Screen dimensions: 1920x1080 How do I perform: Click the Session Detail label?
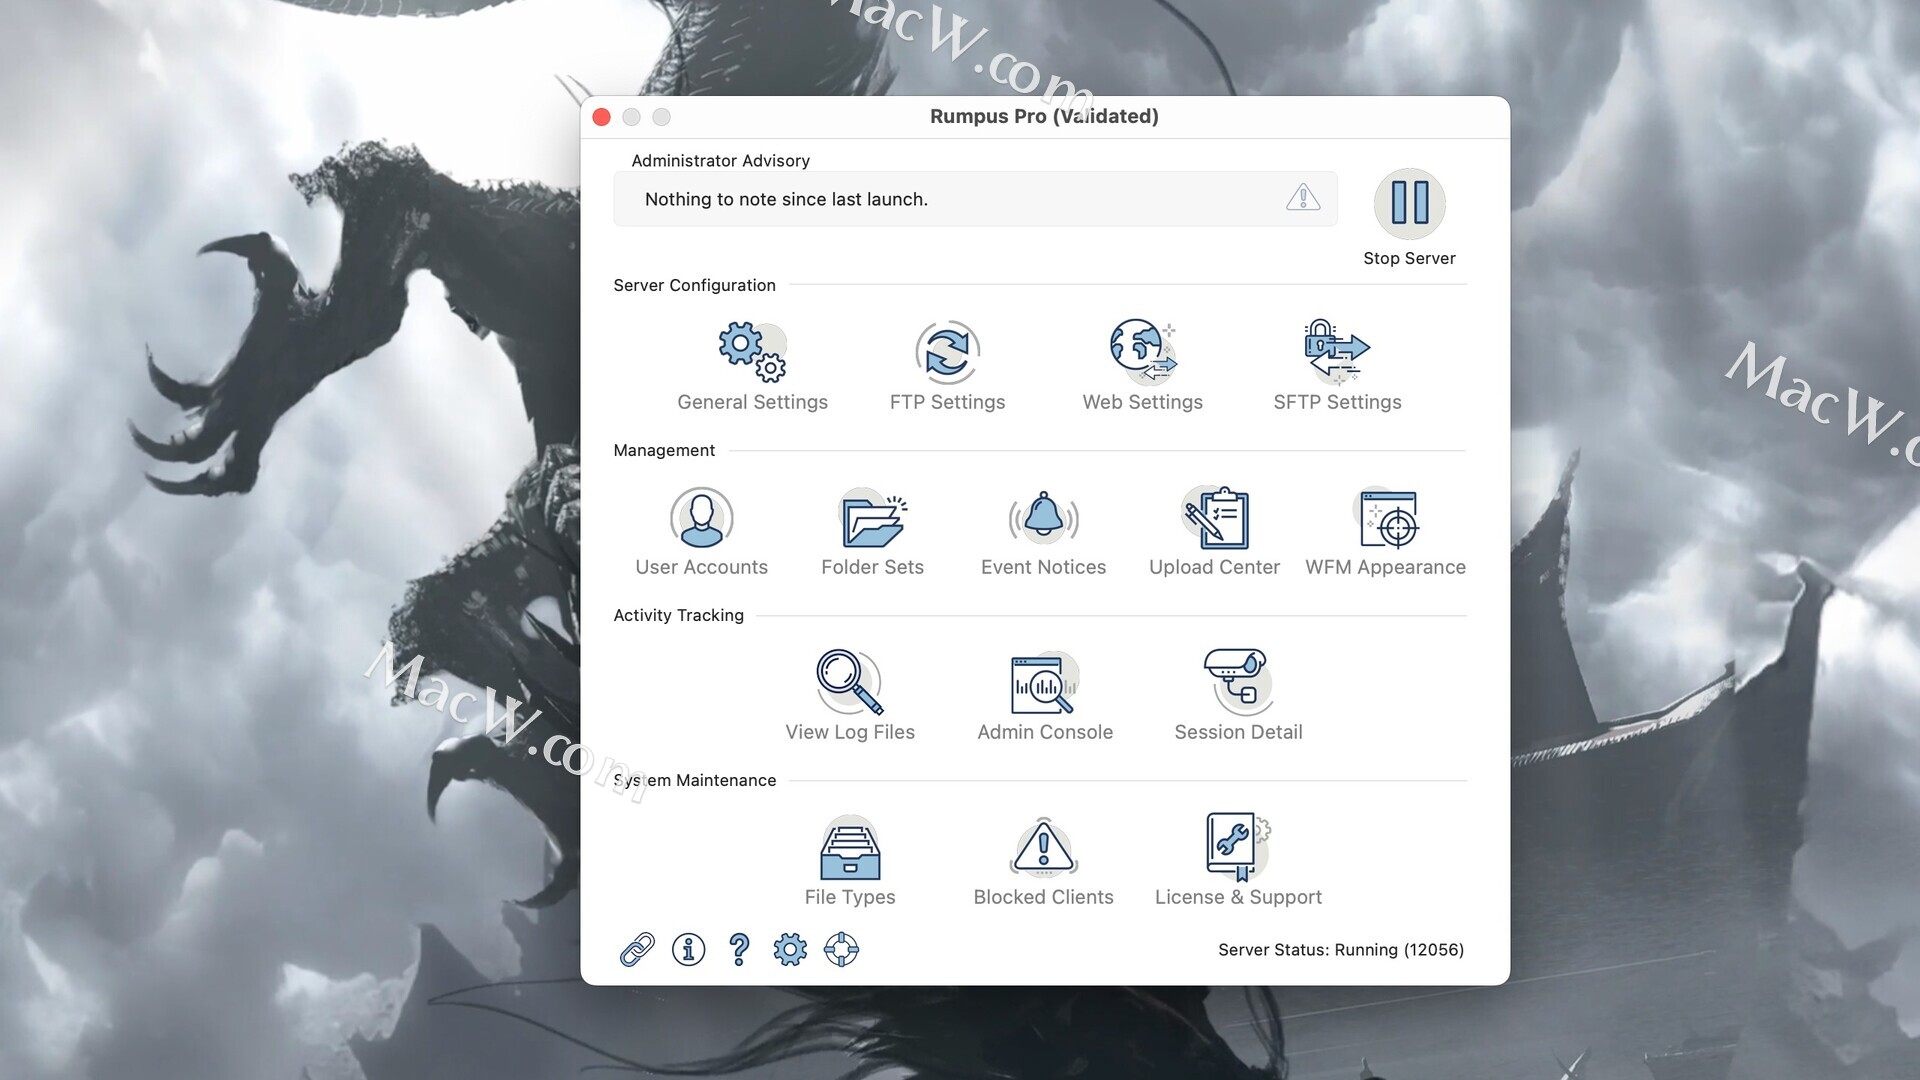[1238, 732]
